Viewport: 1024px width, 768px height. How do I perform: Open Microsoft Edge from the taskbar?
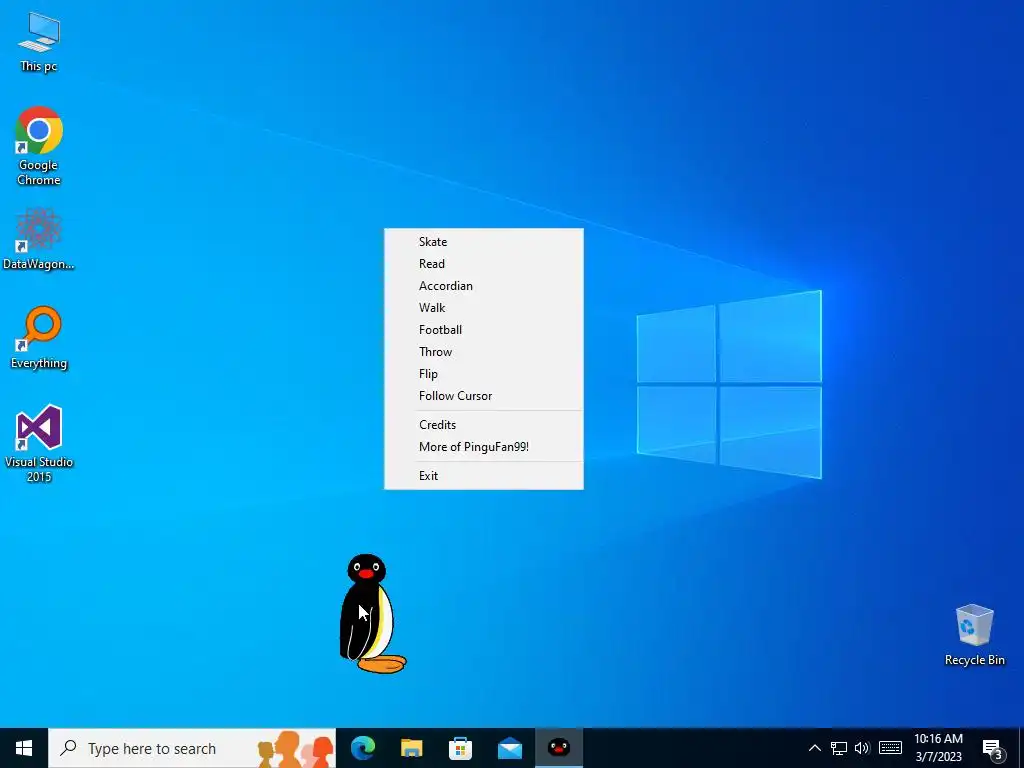tap(363, 748)
